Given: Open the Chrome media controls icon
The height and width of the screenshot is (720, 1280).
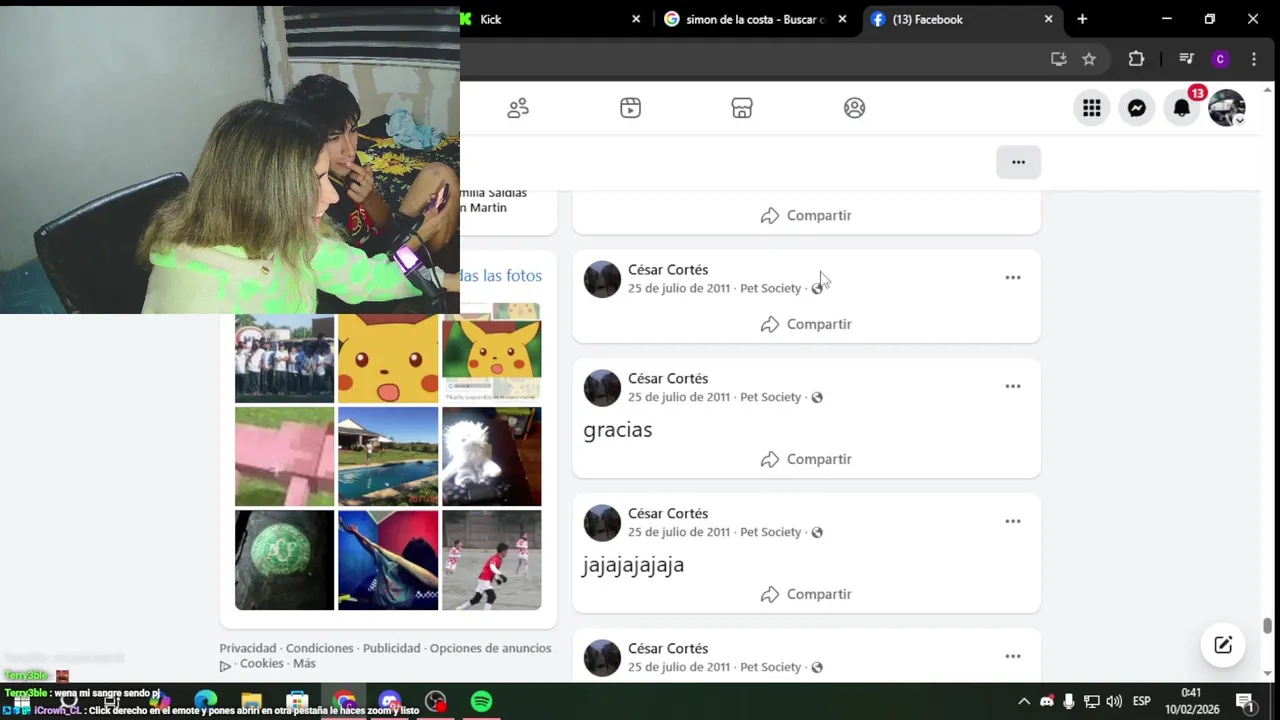Looking at the screenshot, I should [1186, 59].
